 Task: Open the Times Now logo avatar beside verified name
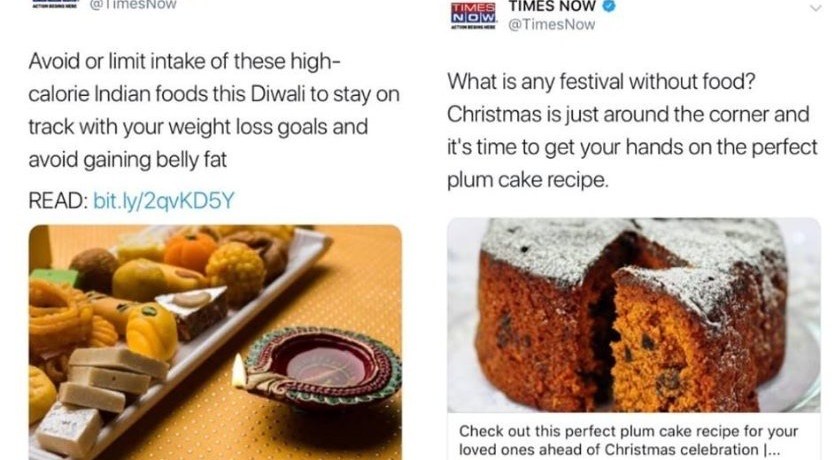pos(473,15)
